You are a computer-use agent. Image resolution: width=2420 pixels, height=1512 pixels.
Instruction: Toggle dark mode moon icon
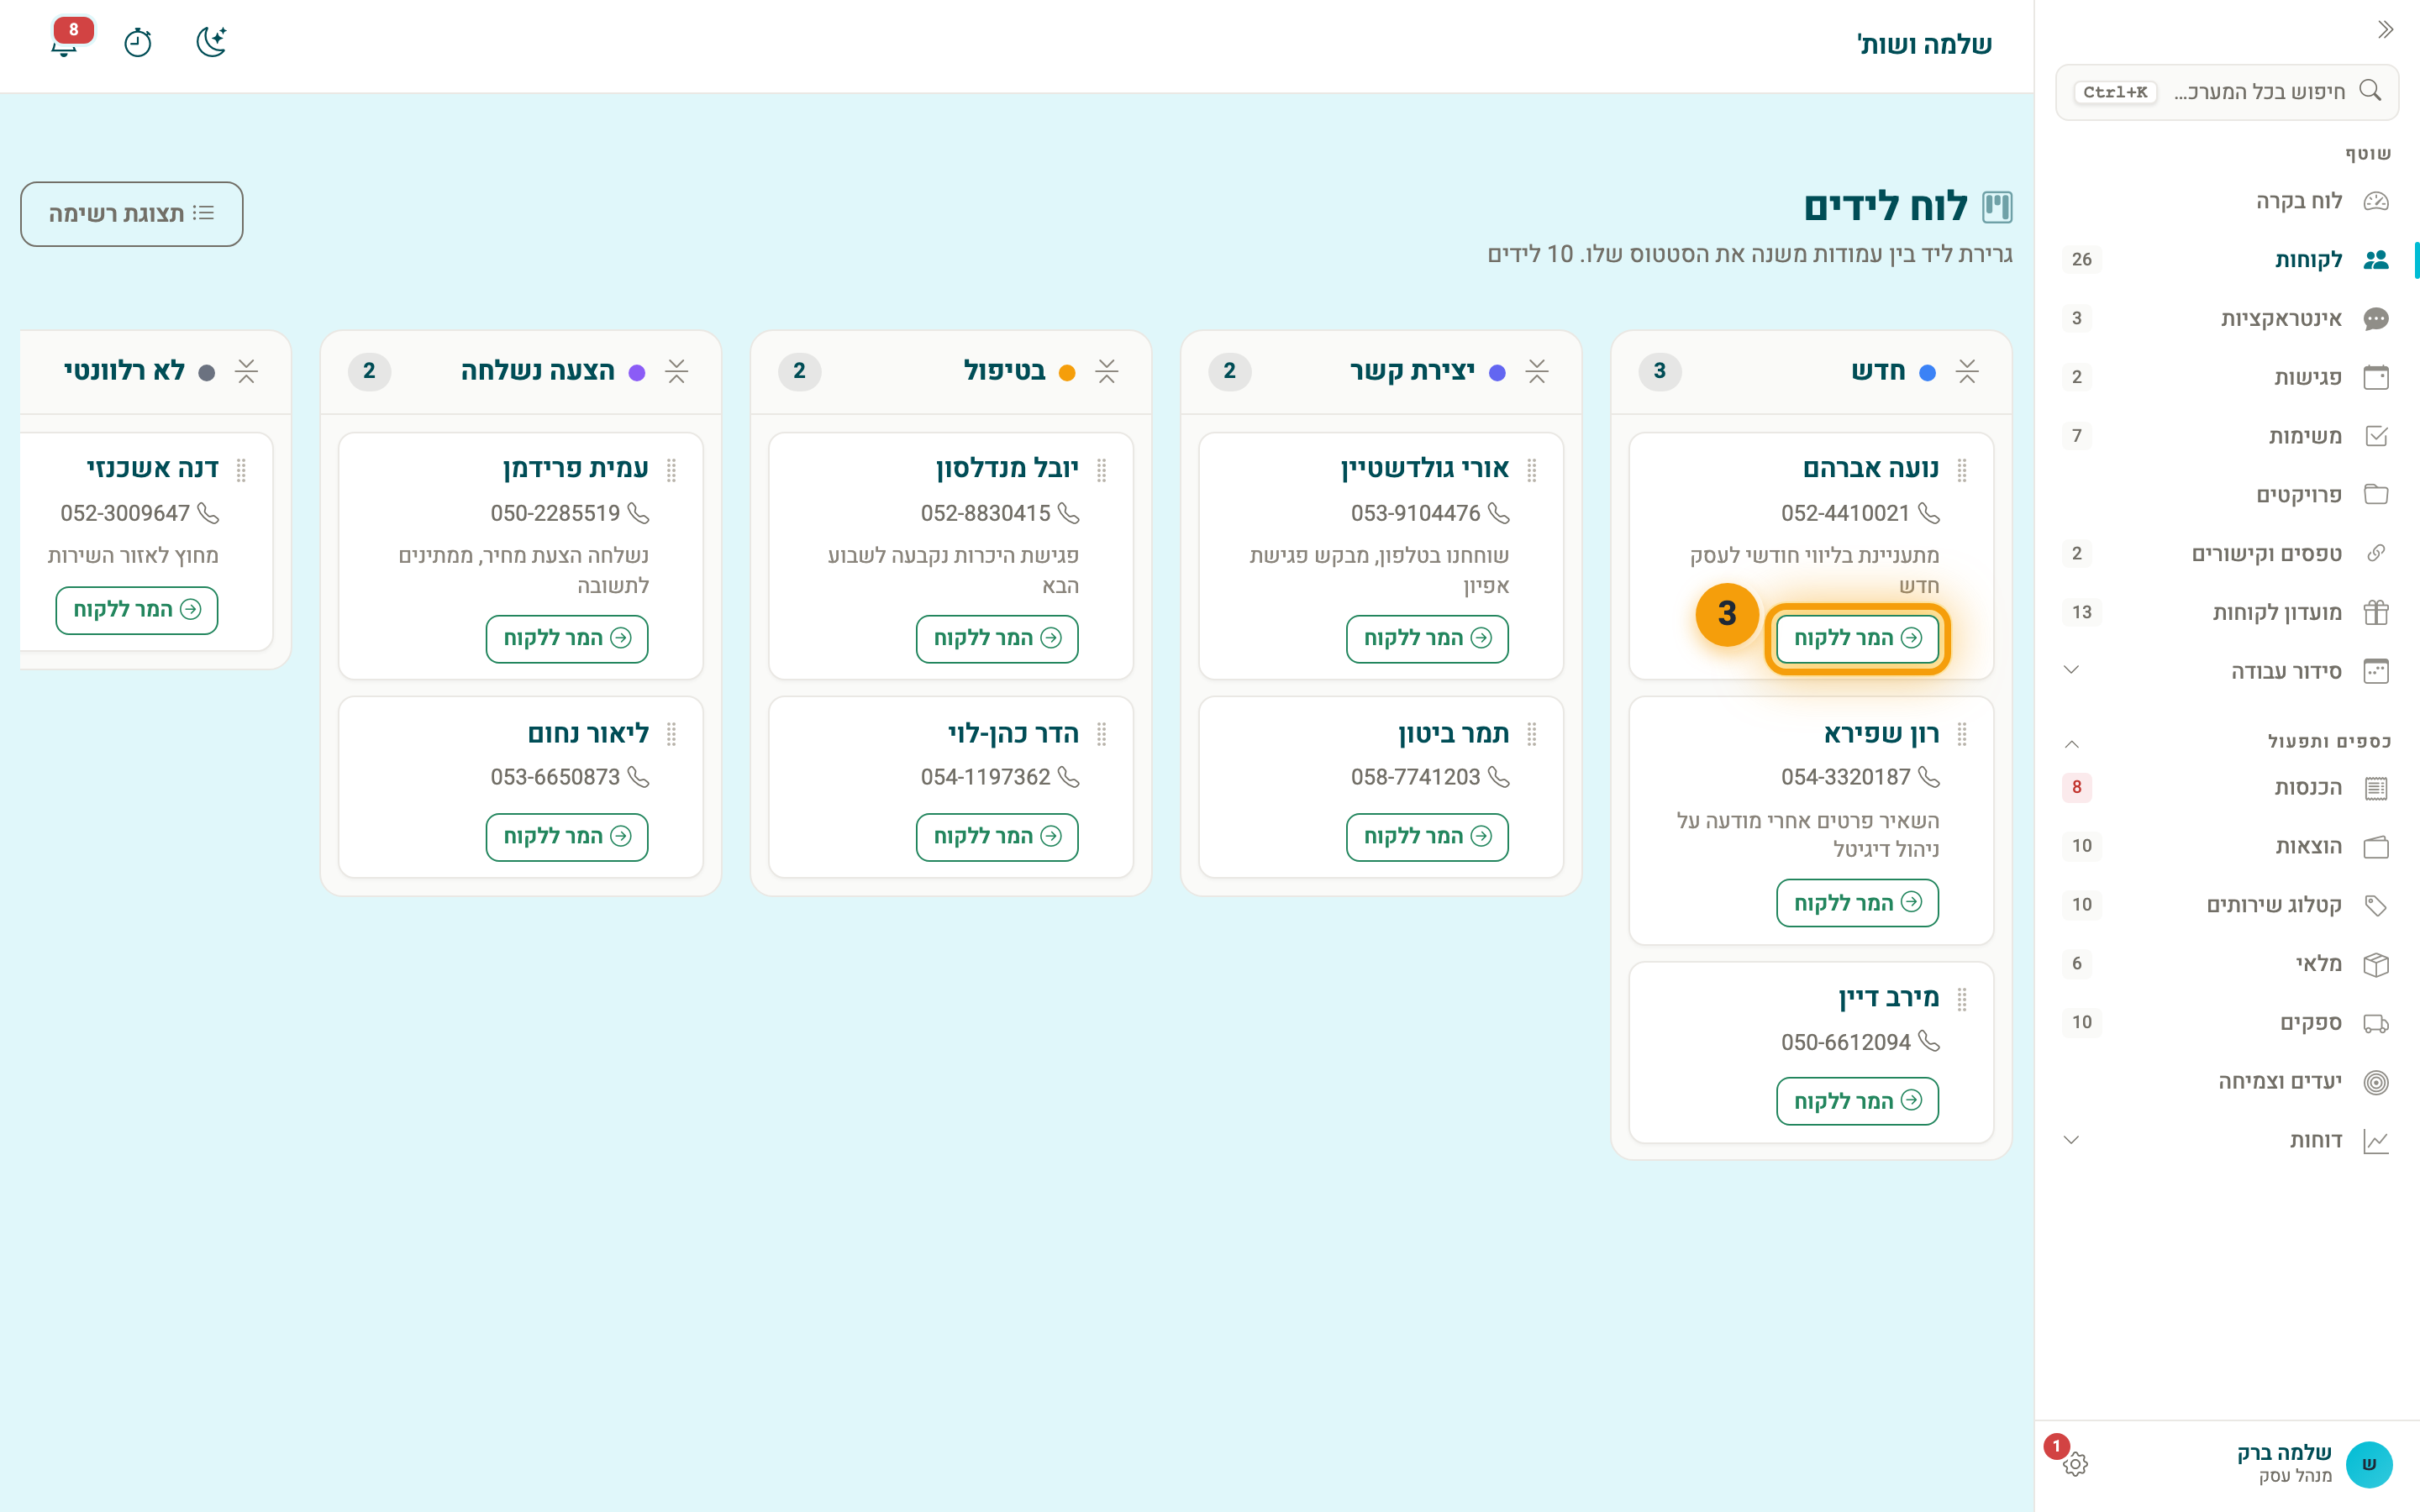pyautogui.click(x=212, y=42)
